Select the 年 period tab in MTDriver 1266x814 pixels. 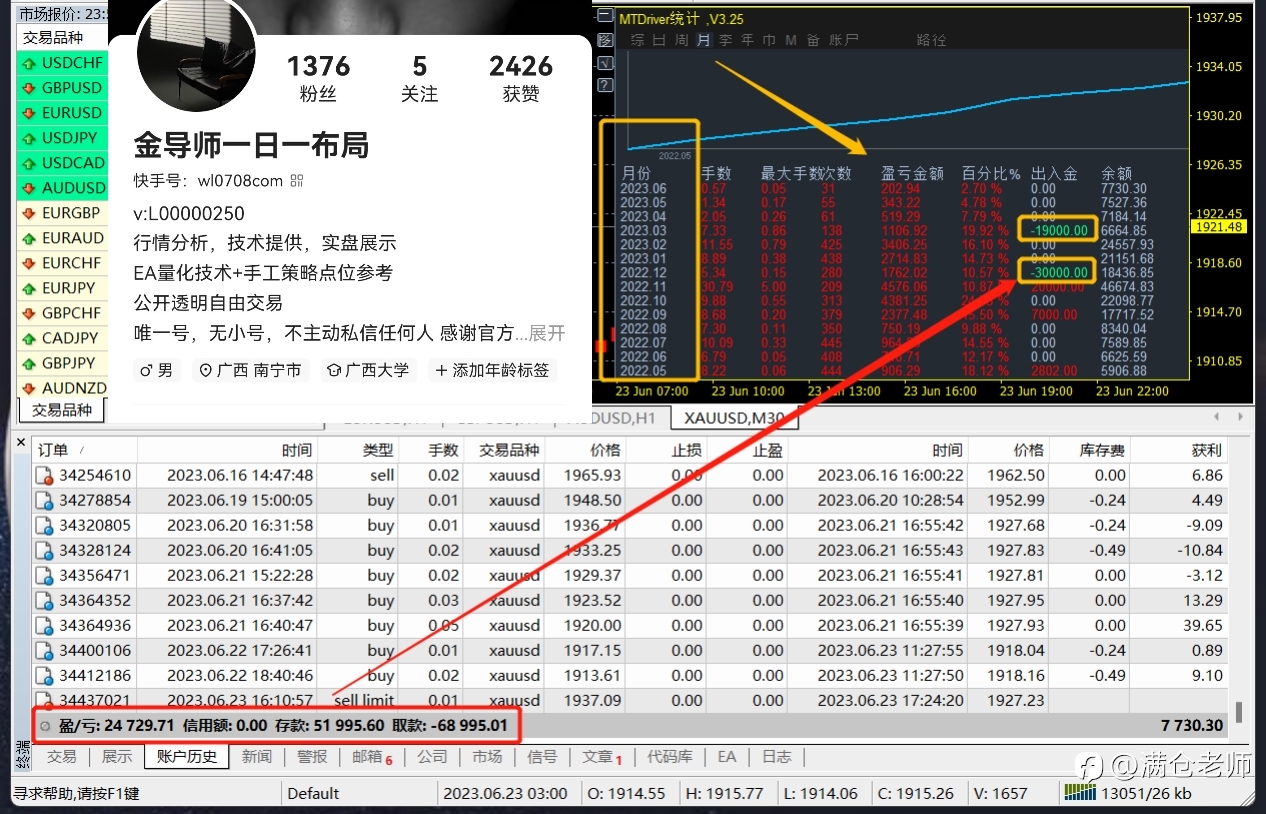click(x=748, y=40)
